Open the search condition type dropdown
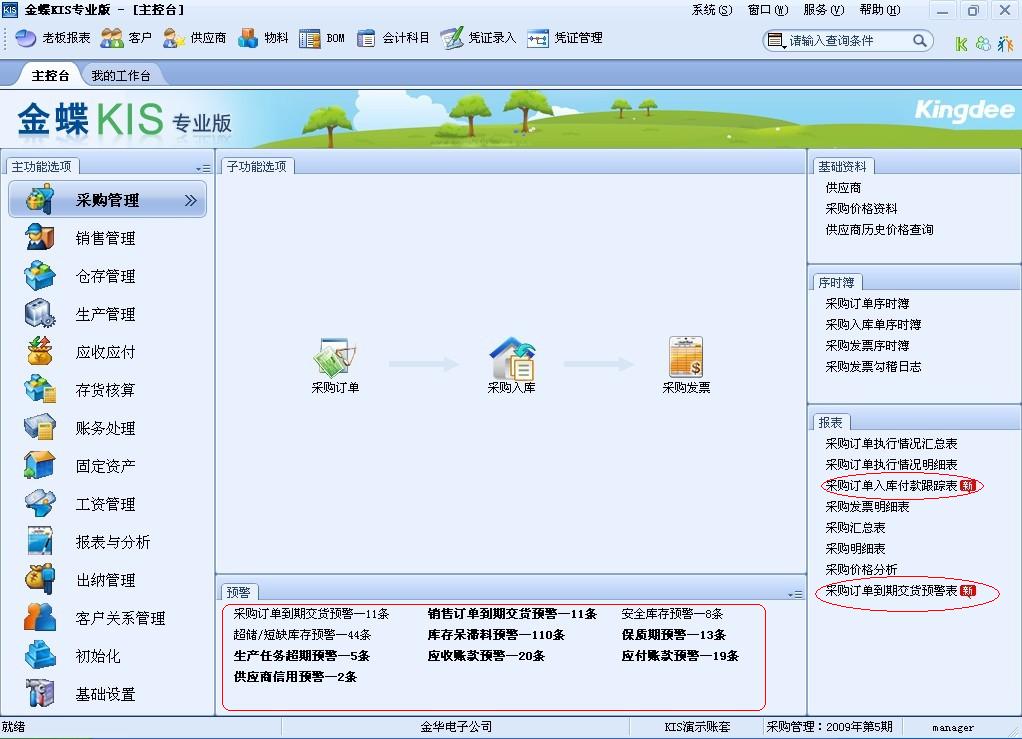This screenshot has width=1022, height=739. (x=776, y=41)
